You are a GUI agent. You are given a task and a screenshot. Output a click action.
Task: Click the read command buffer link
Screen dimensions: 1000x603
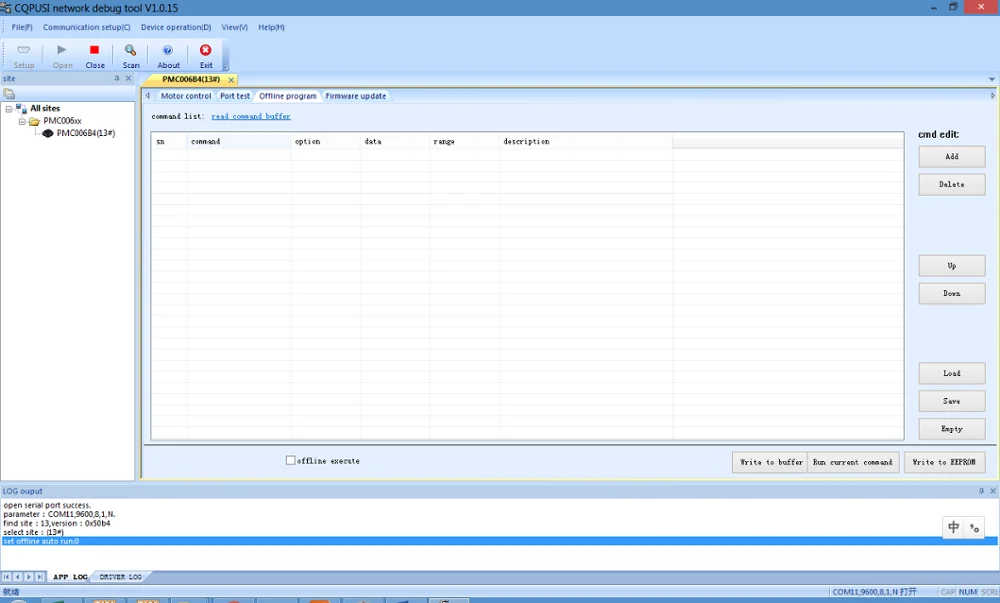[x=251, y=116]
